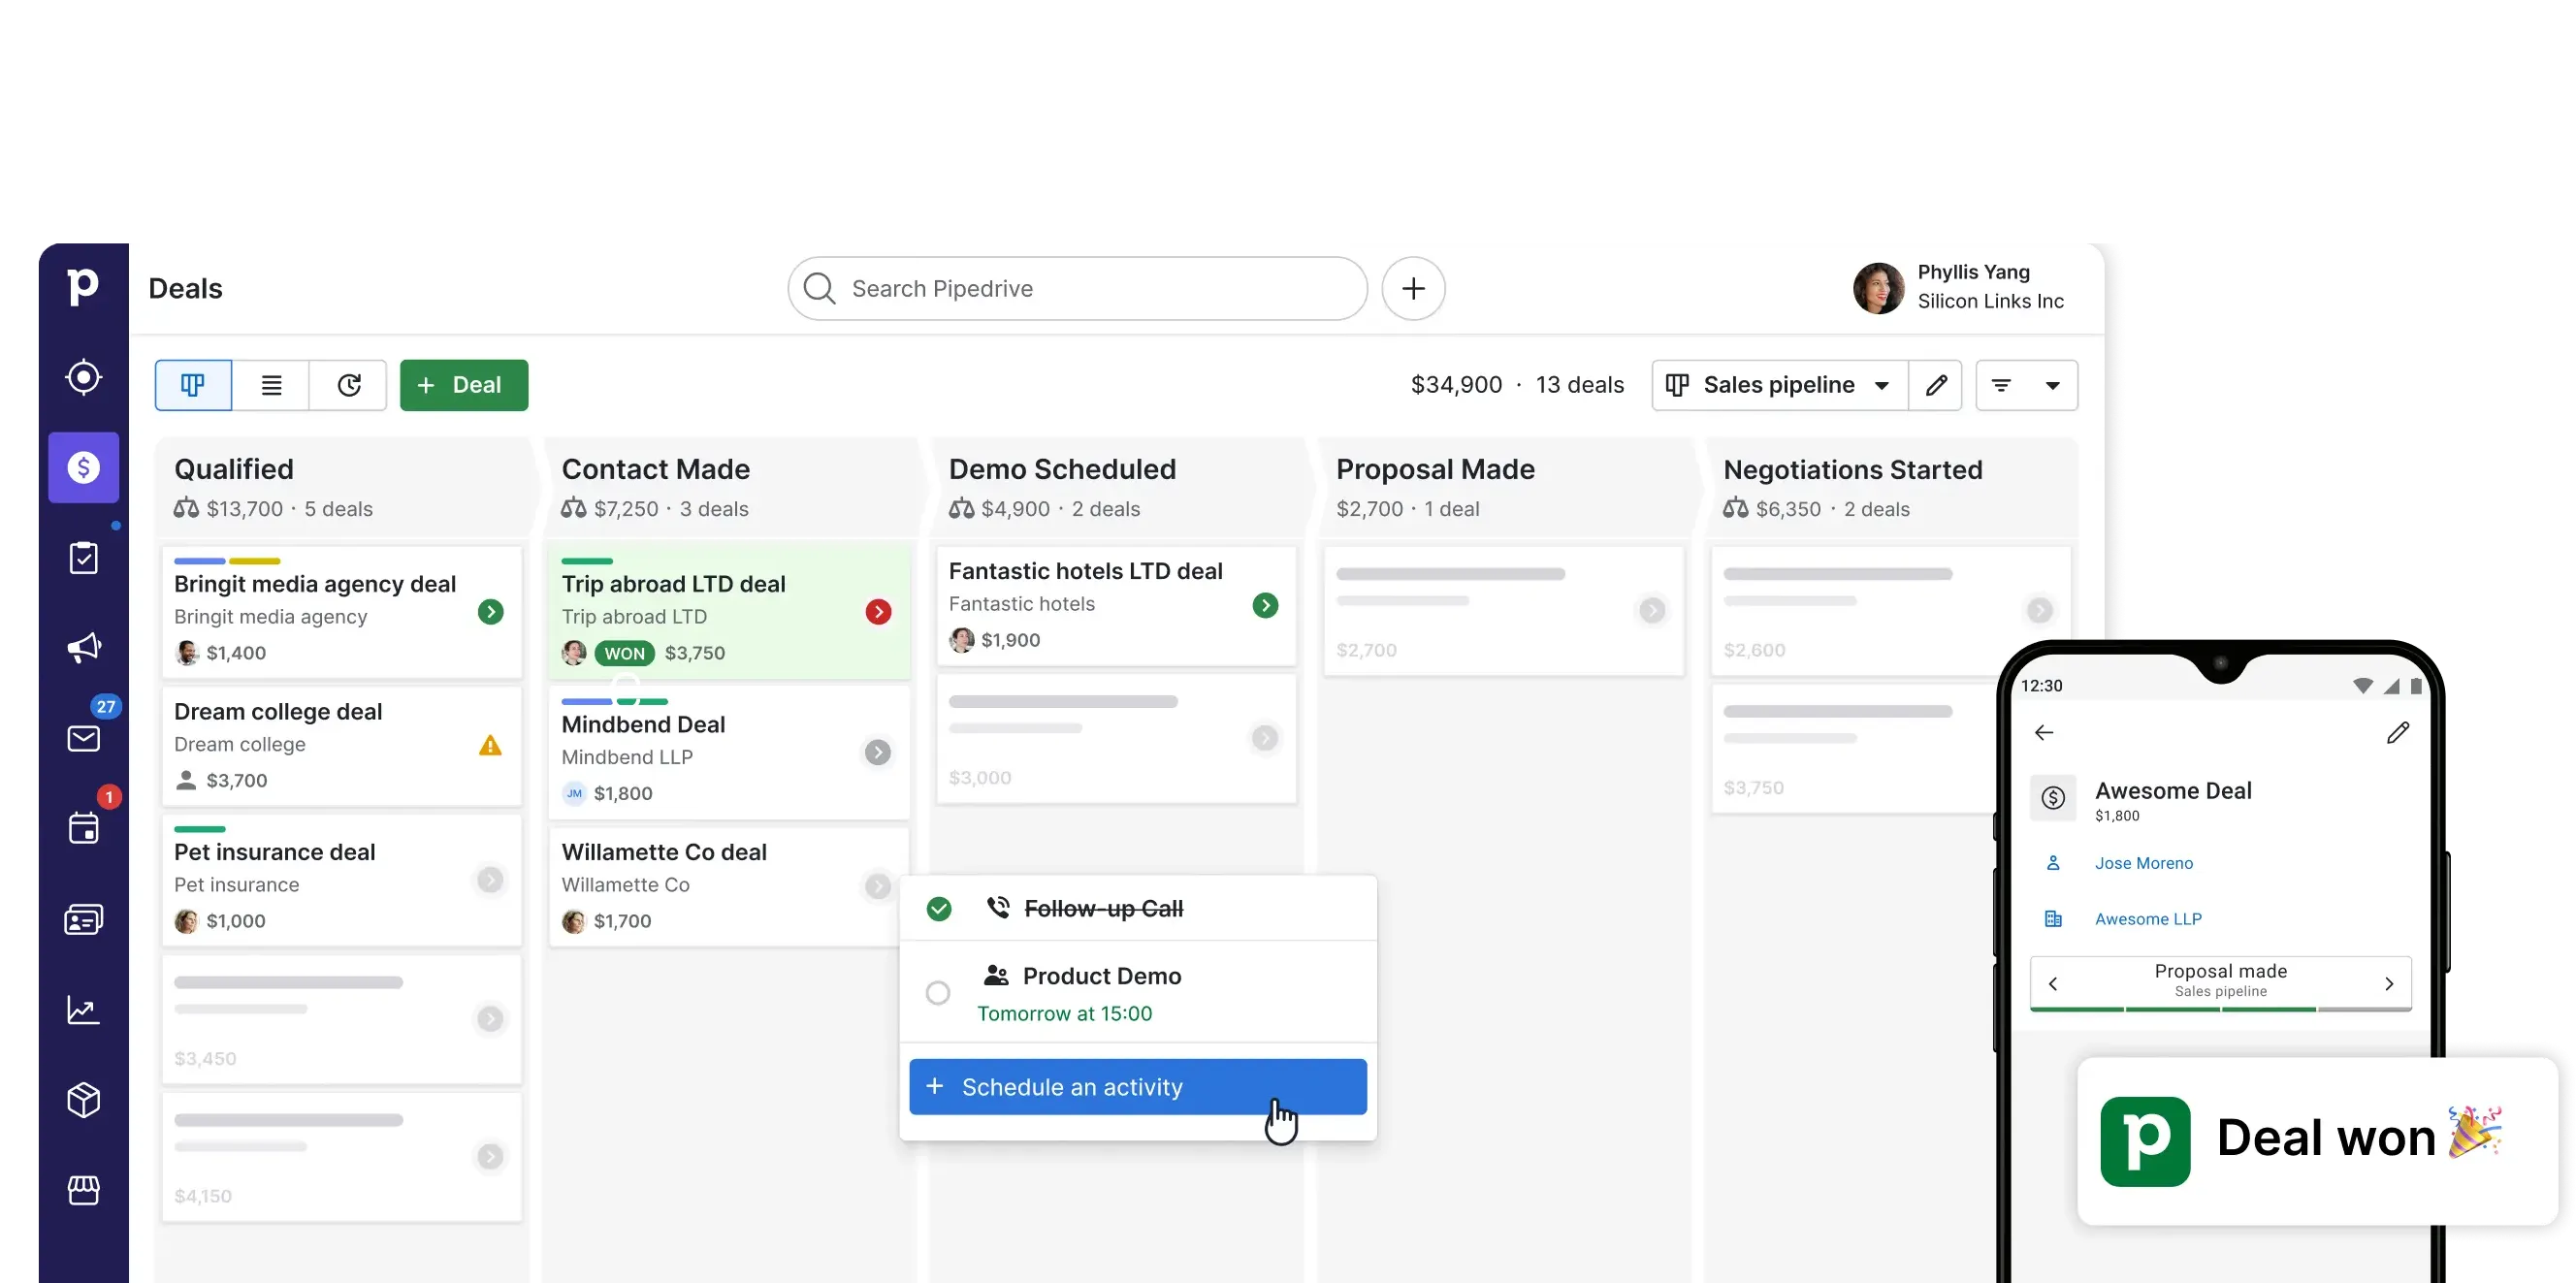This screenshot has width=2576, height=1283.
Task: Click Schedule an activity button
Action: tap(1138, 1087)
